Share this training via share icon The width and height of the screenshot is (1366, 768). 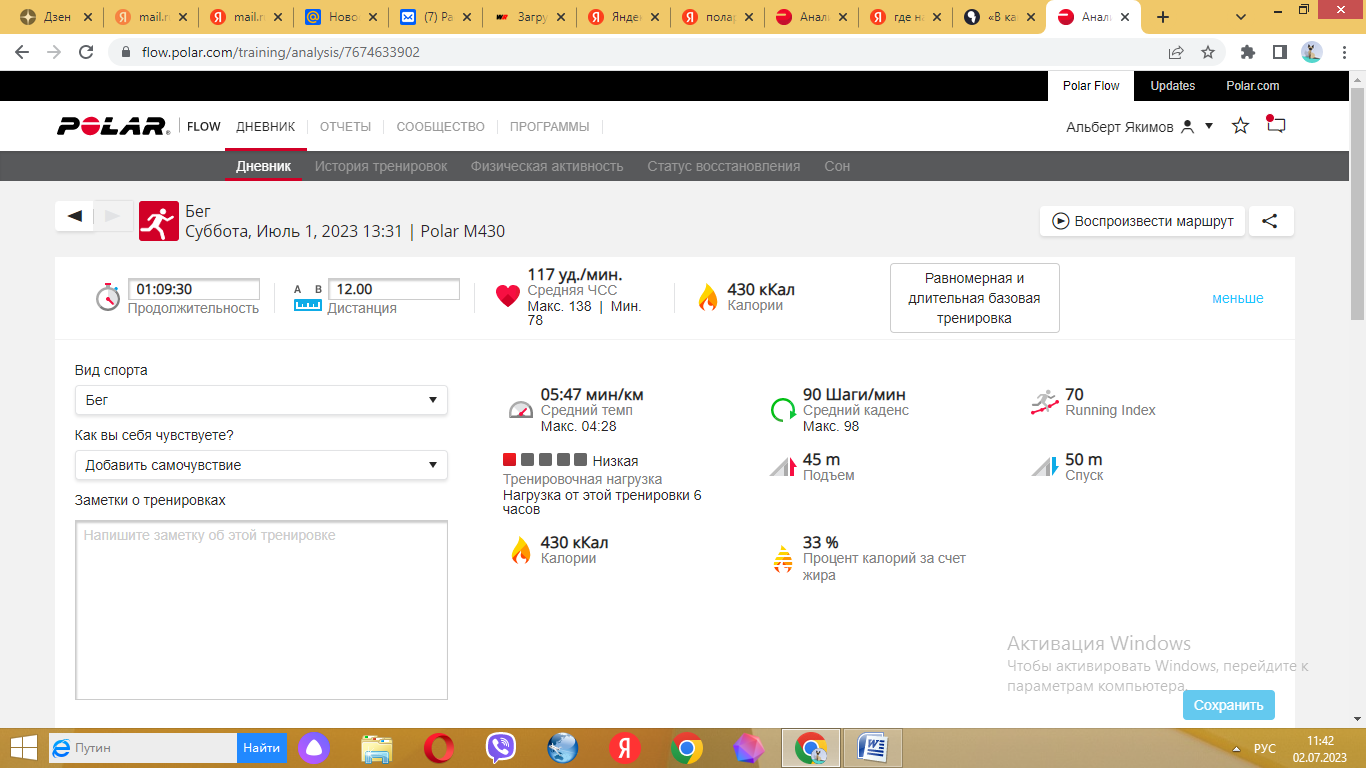click(x=1270, y=221)
